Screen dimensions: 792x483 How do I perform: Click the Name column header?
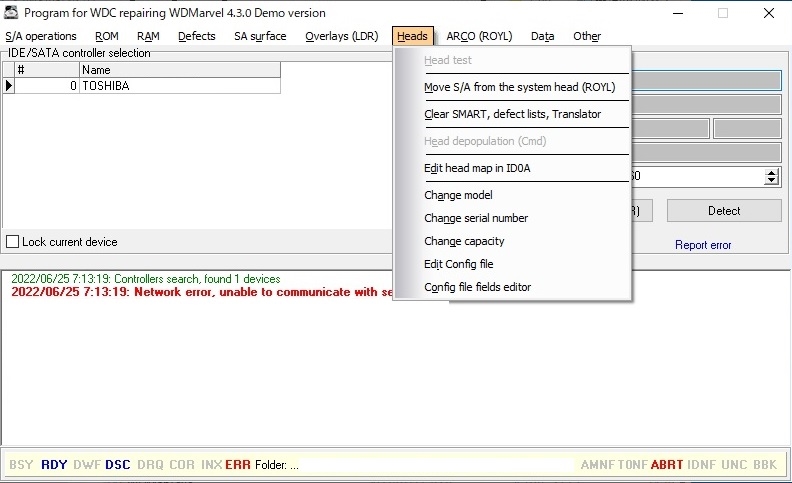pyautogui.click(x=180, y=70)
